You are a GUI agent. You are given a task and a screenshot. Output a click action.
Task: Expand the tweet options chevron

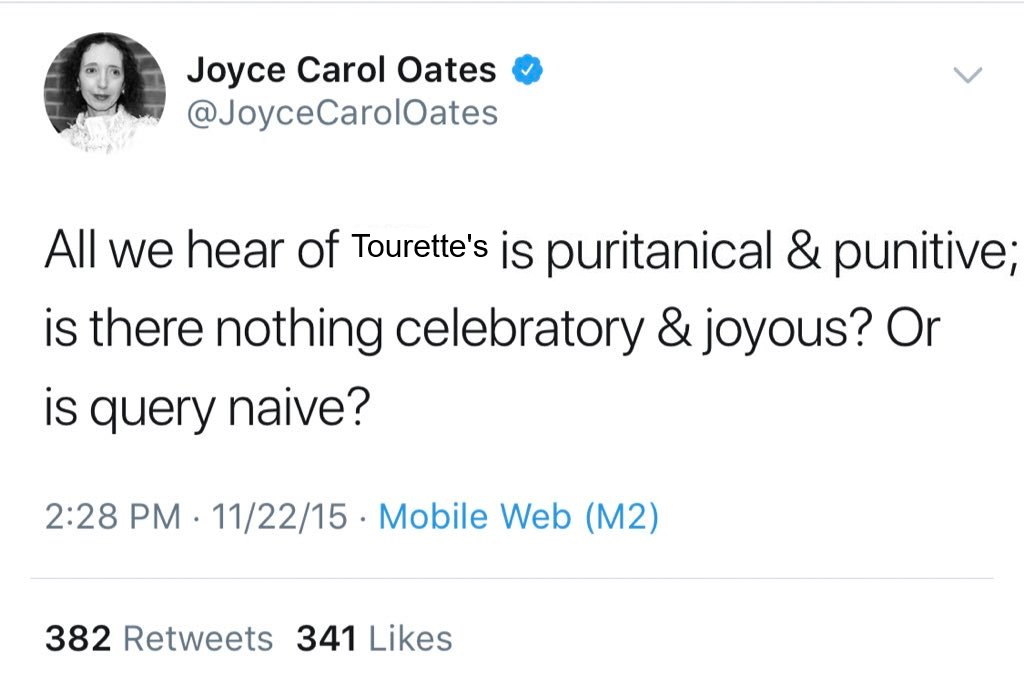[968, 74]
